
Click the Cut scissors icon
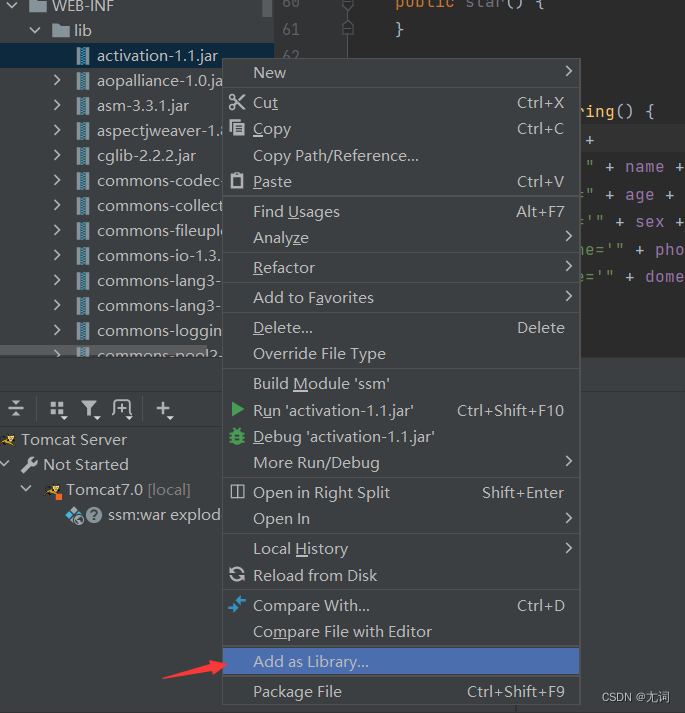click(237, 102)
